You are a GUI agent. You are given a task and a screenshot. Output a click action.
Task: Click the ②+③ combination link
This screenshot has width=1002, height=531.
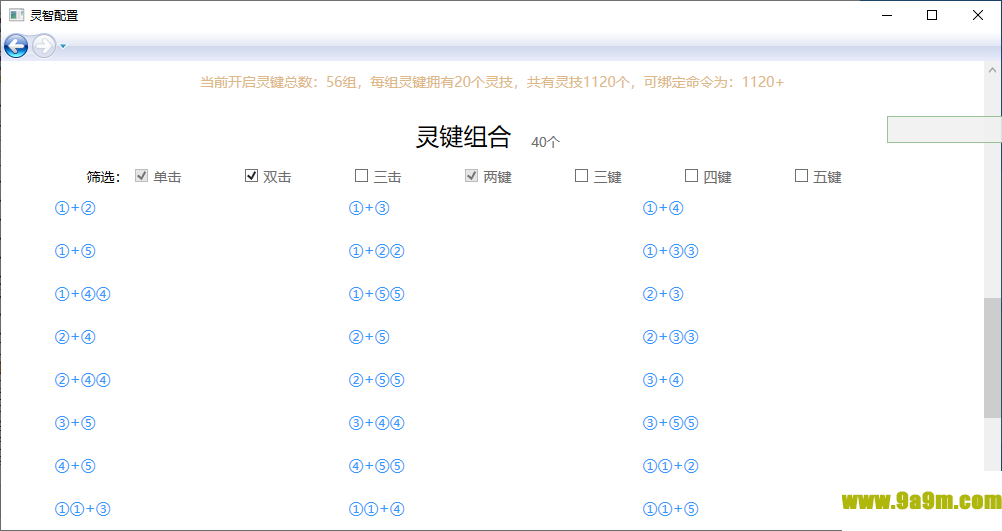pyautogui.click(x=663, y=294)
